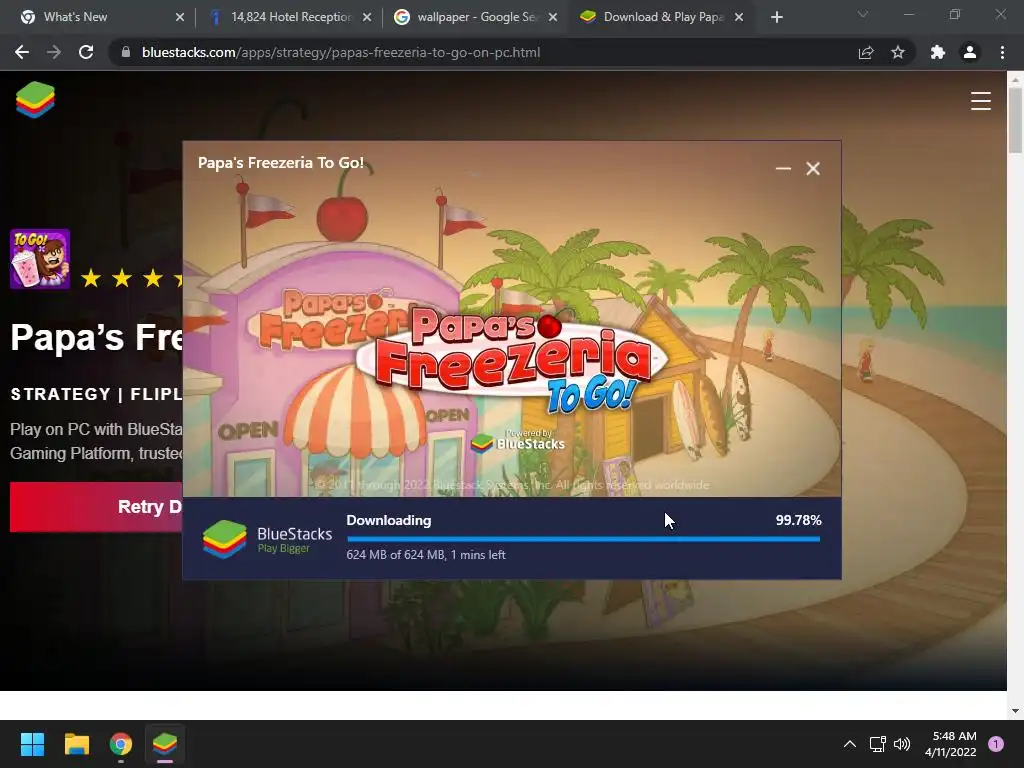Screen dimensions: 1024x768
Task: Open the Windows Start menu
Action: pos(32,744)
